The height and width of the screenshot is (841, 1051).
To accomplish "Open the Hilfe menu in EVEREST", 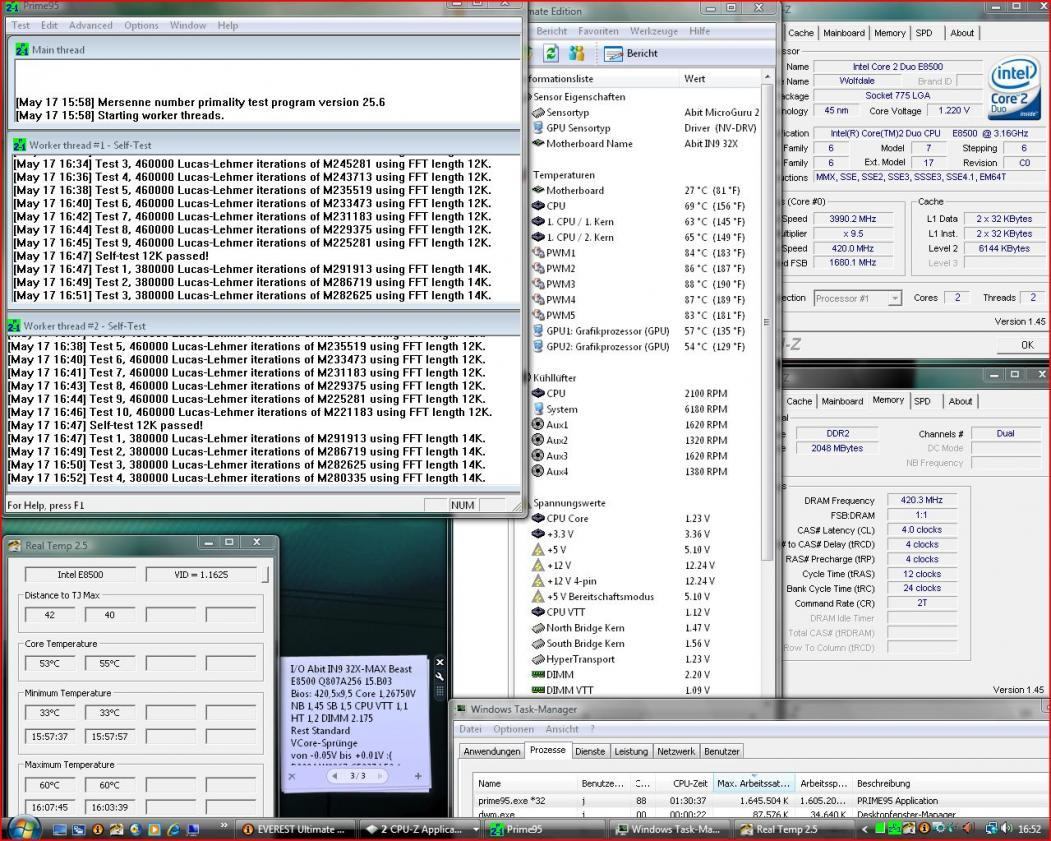I will 699,31.
